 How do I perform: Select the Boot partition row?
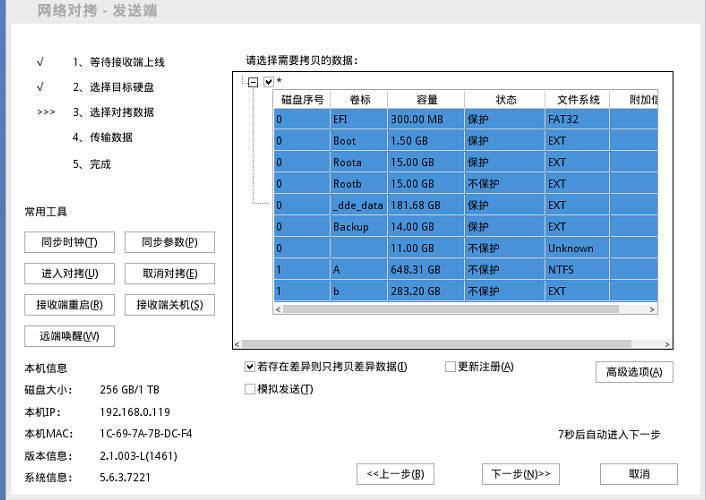click(466, 141)
